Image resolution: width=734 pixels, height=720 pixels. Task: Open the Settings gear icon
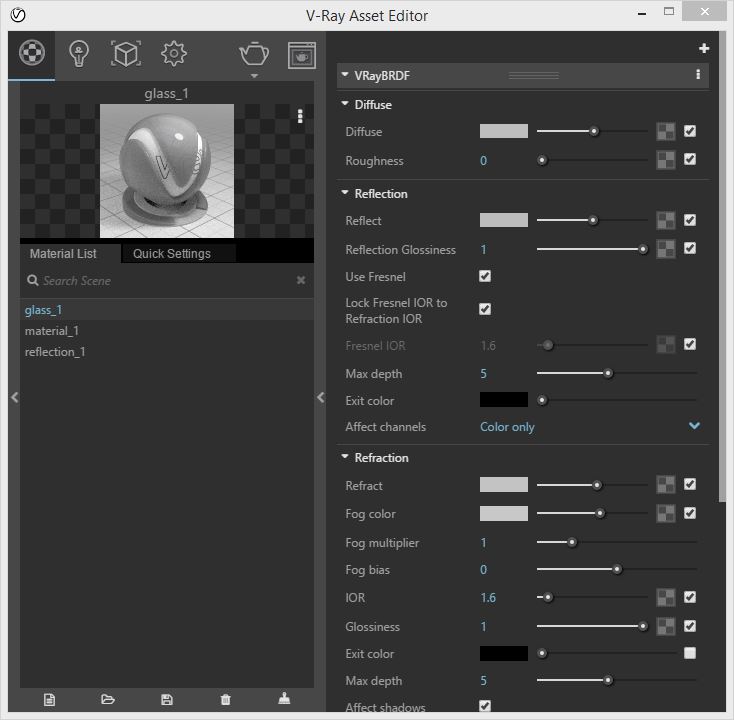coord(174,53)
